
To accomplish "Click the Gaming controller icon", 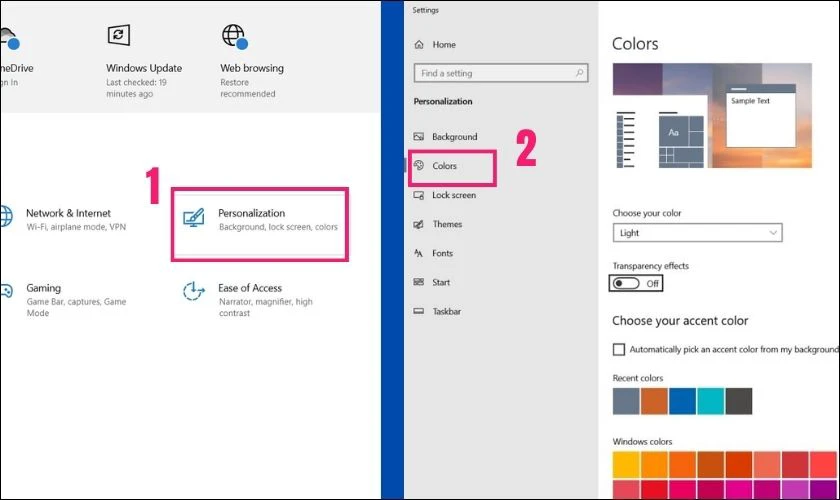I will [6, 292].
